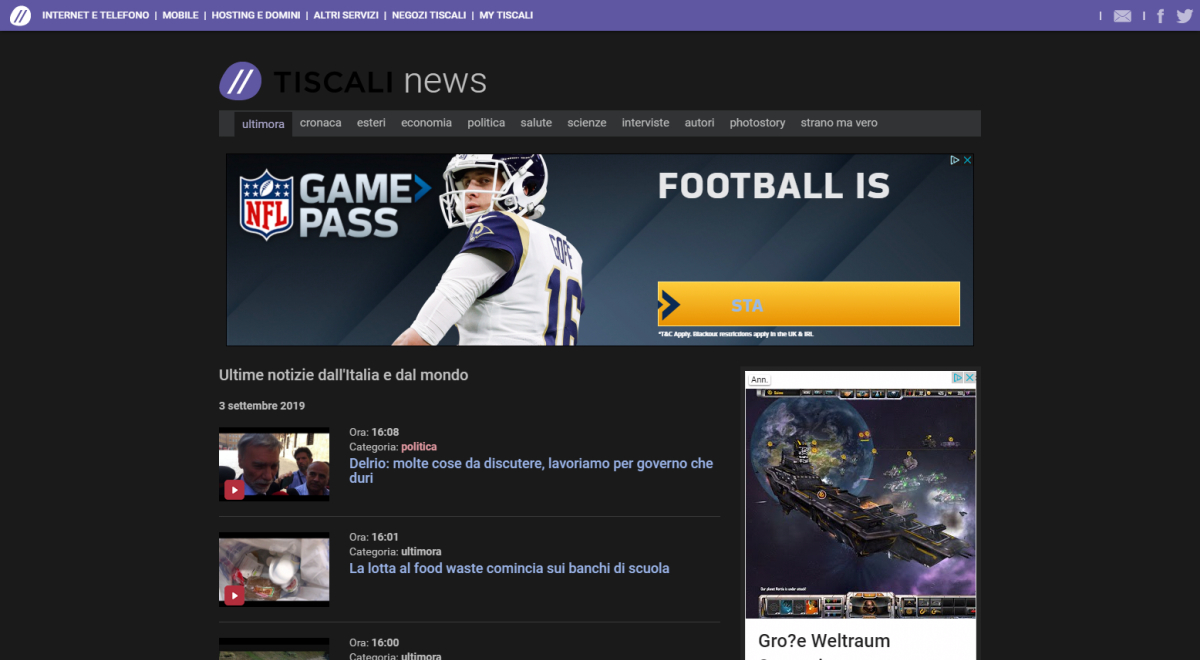Switch to the interviste tab
1200x660 pixels.
(x=646, y=123)
